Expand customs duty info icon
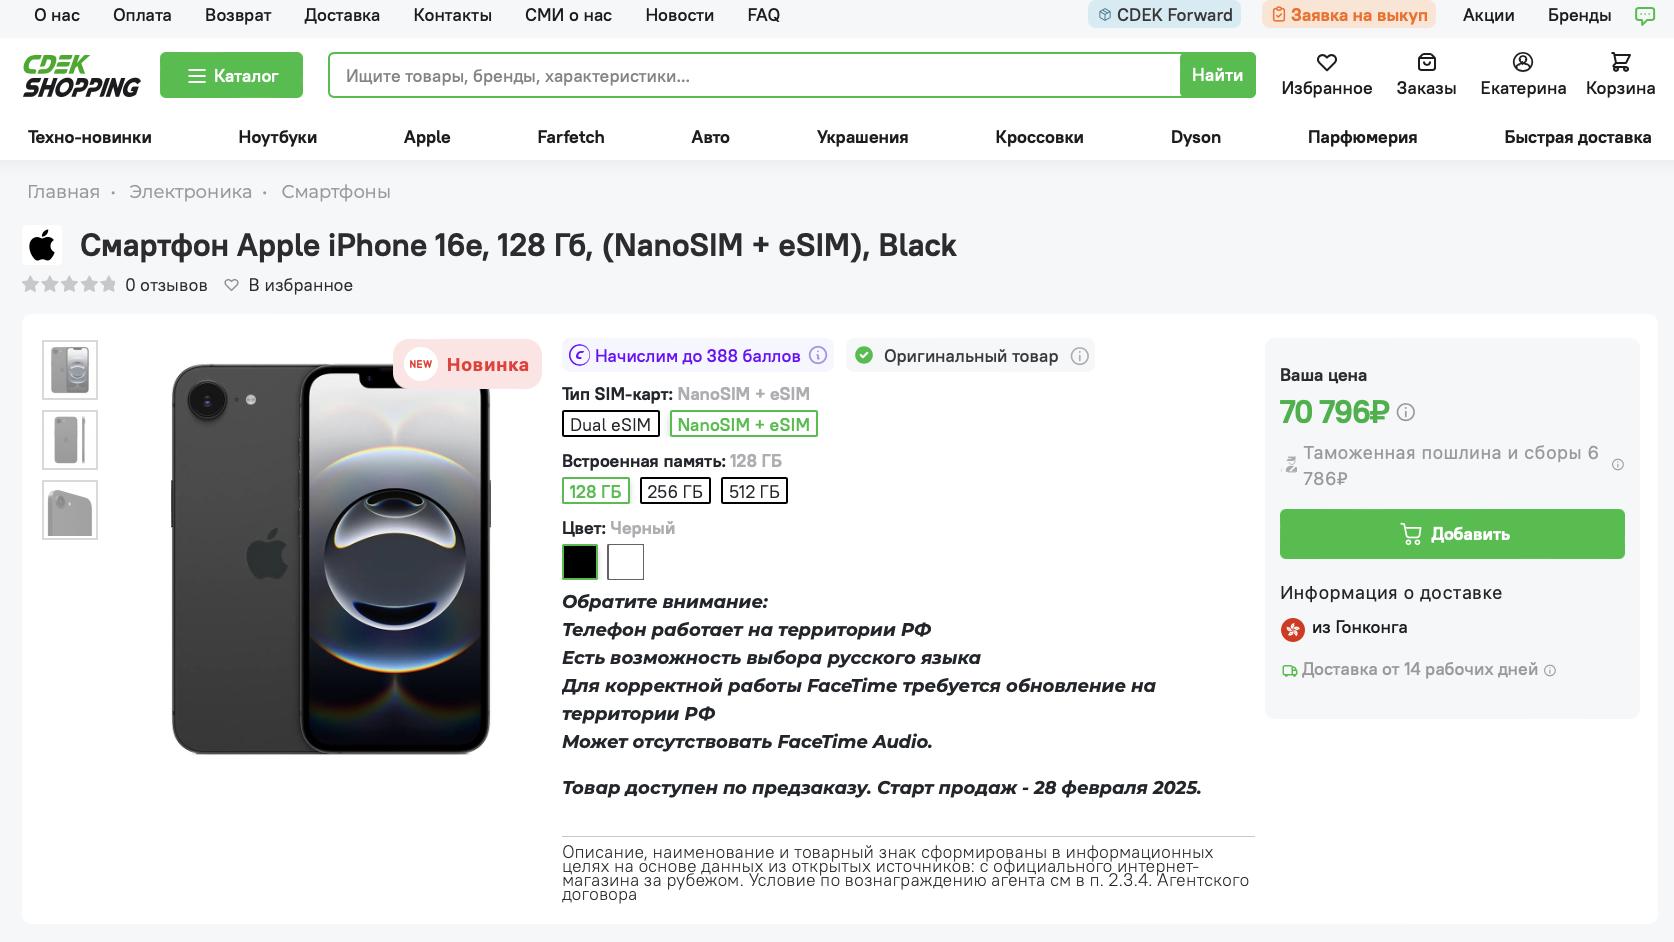The image size is (1674, 942). point(1617,465)
